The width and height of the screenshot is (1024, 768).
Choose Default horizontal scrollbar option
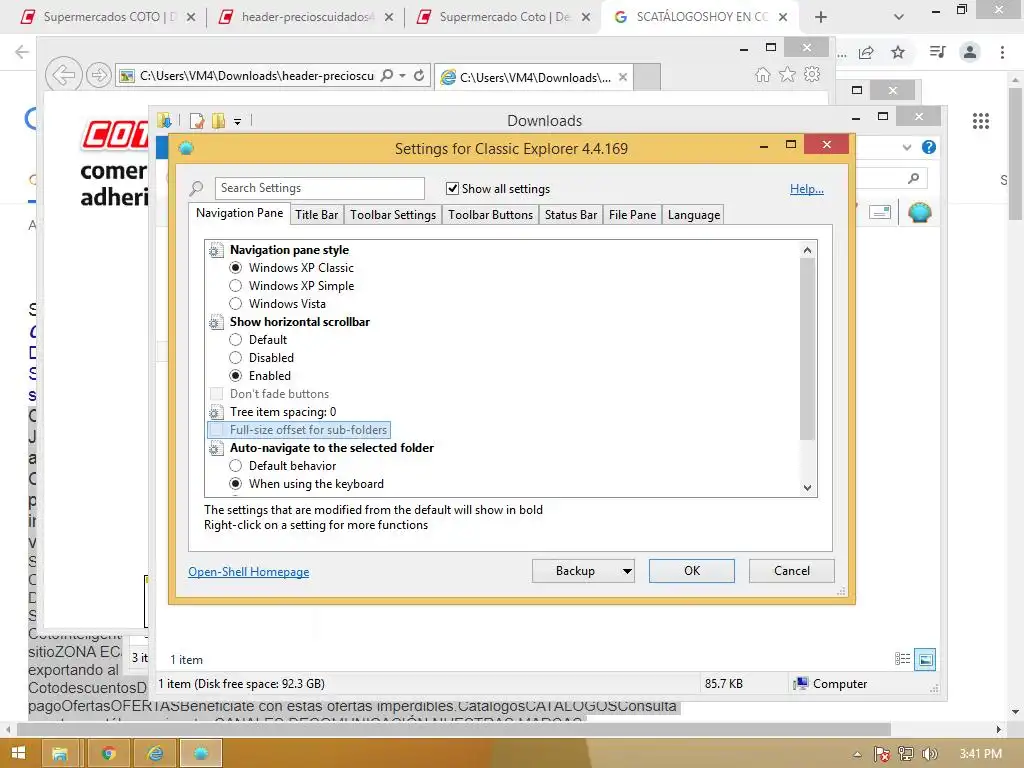click(235, 340)
